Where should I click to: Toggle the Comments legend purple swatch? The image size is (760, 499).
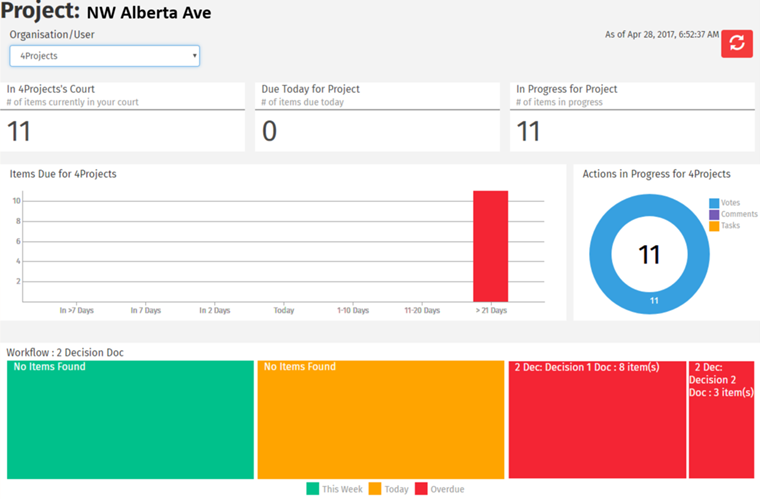click(714, 214)
